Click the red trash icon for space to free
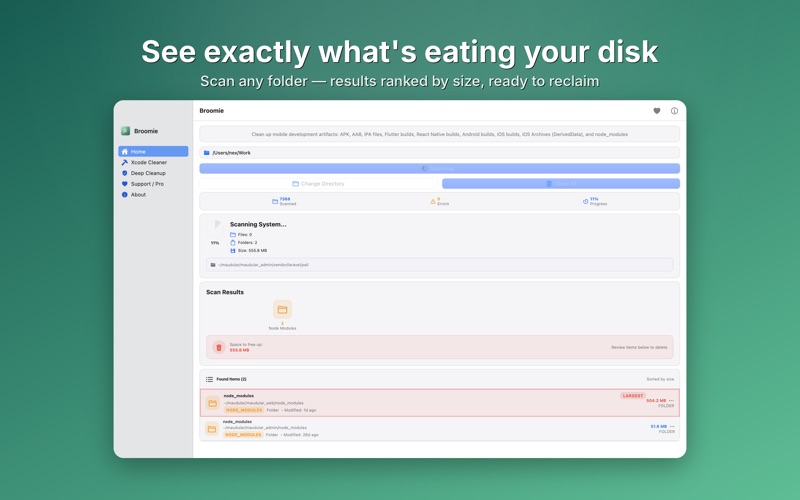The height and width of the screenshot is (500, 800). (x=219, y=347)
